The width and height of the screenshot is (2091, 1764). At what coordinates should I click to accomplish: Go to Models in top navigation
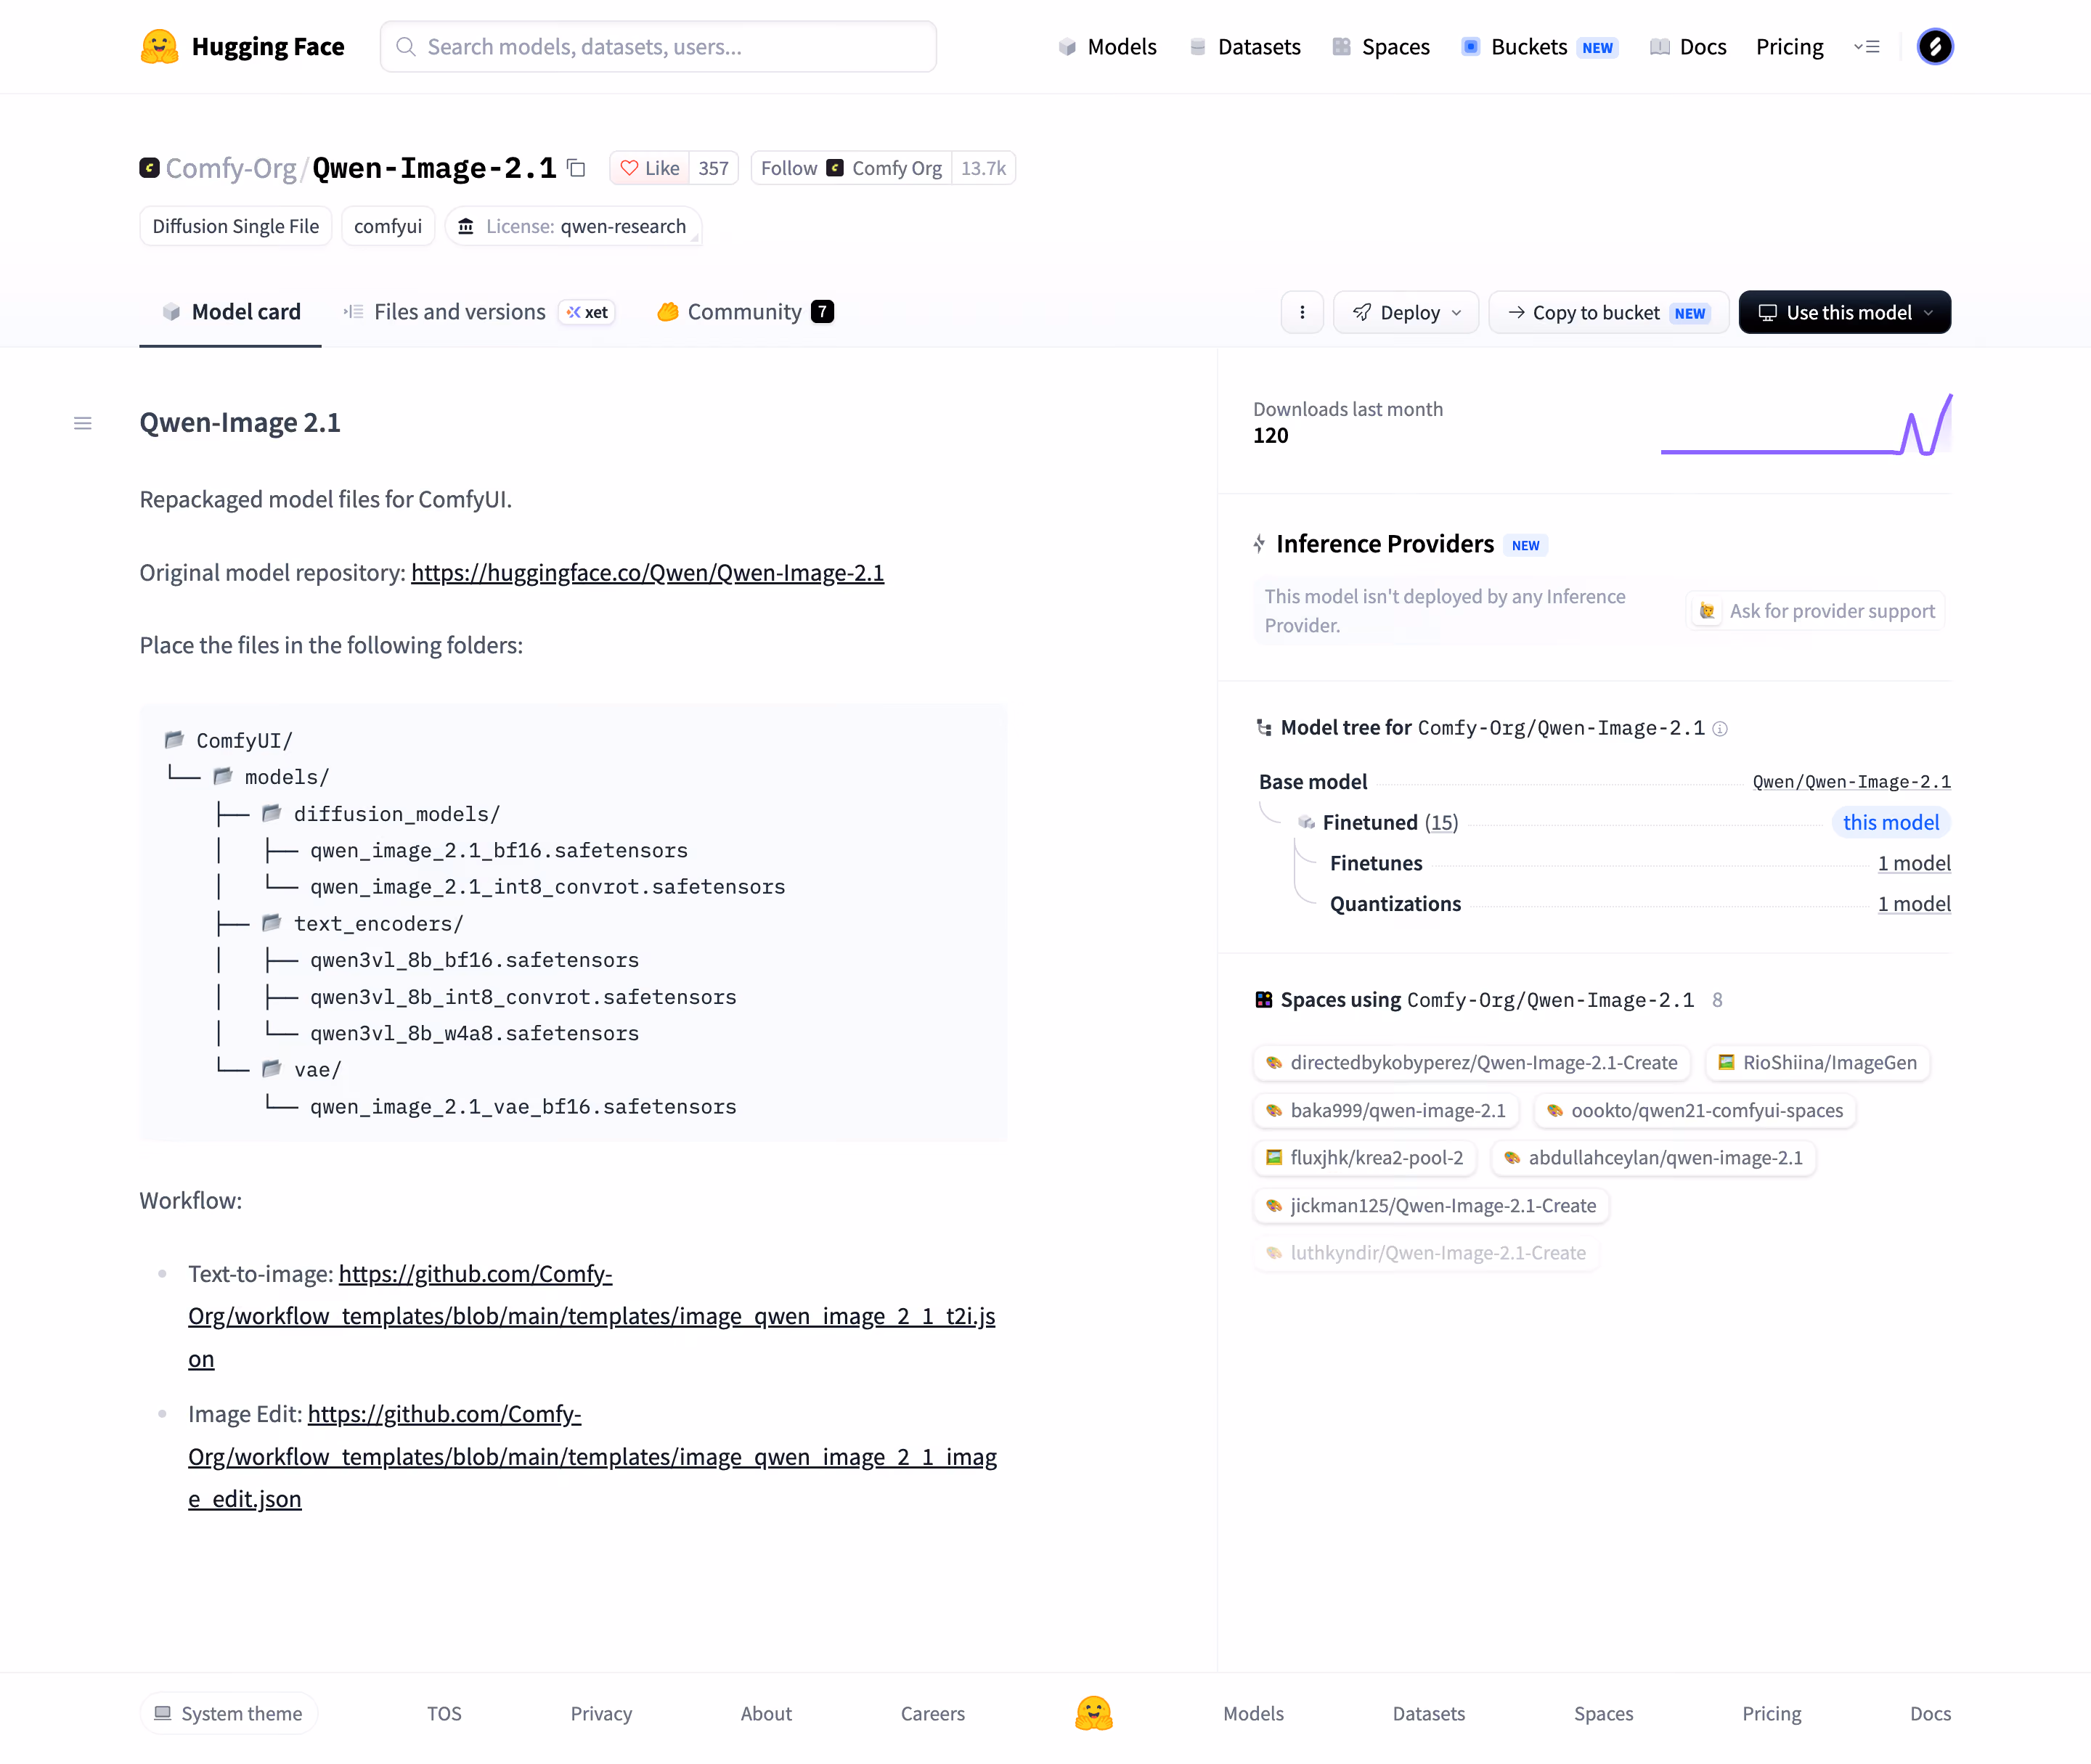[1107, 47]
